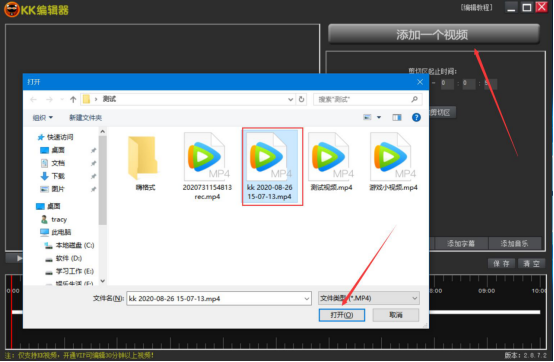Select 测试视频.mp4 file

[x=331, y=162]
